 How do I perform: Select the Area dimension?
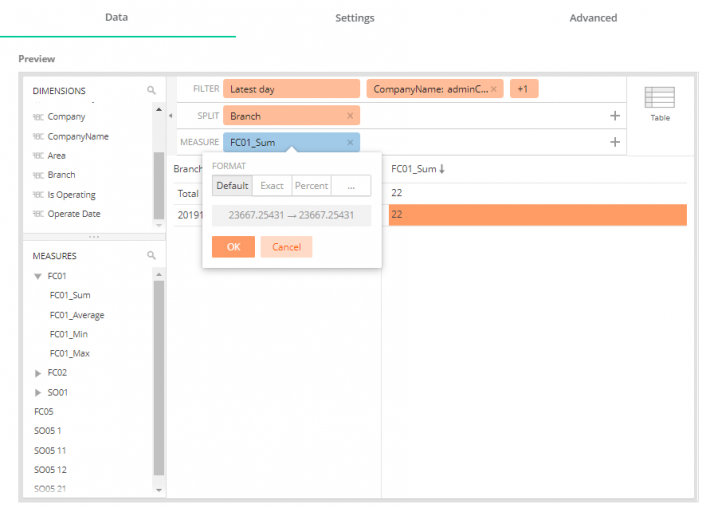(x=56, y=156)
